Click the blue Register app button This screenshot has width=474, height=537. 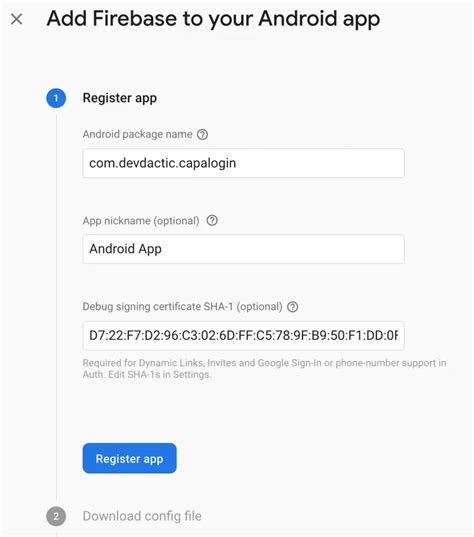pos(129,458)
